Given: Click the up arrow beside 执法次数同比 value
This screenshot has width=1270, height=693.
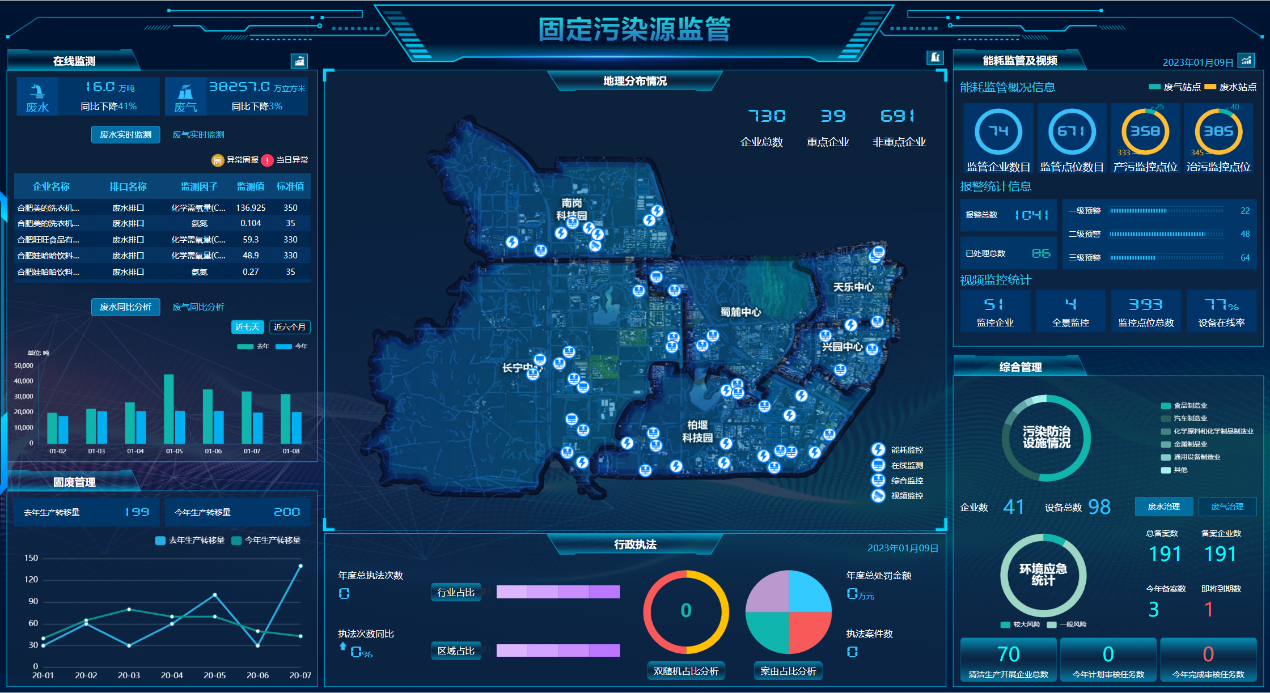Looking at the screenshot, I should (342, 648).
